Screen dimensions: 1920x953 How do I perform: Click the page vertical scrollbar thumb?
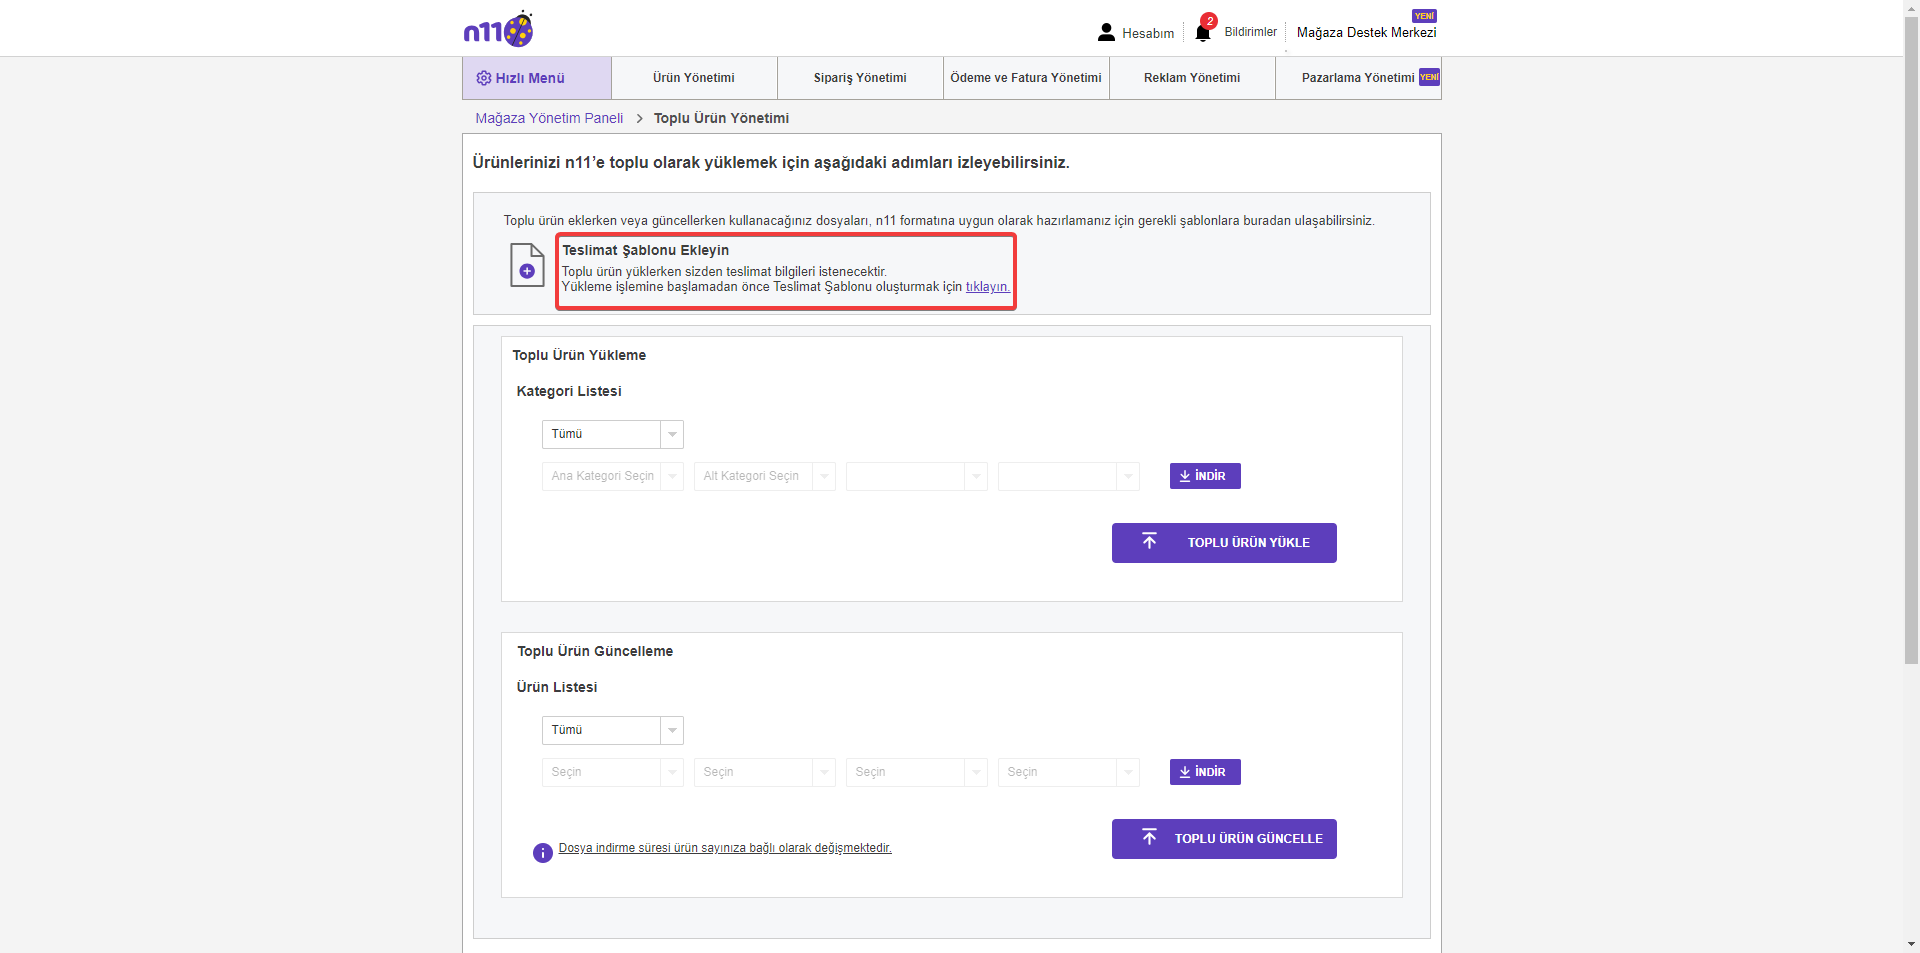[1911, 340]
